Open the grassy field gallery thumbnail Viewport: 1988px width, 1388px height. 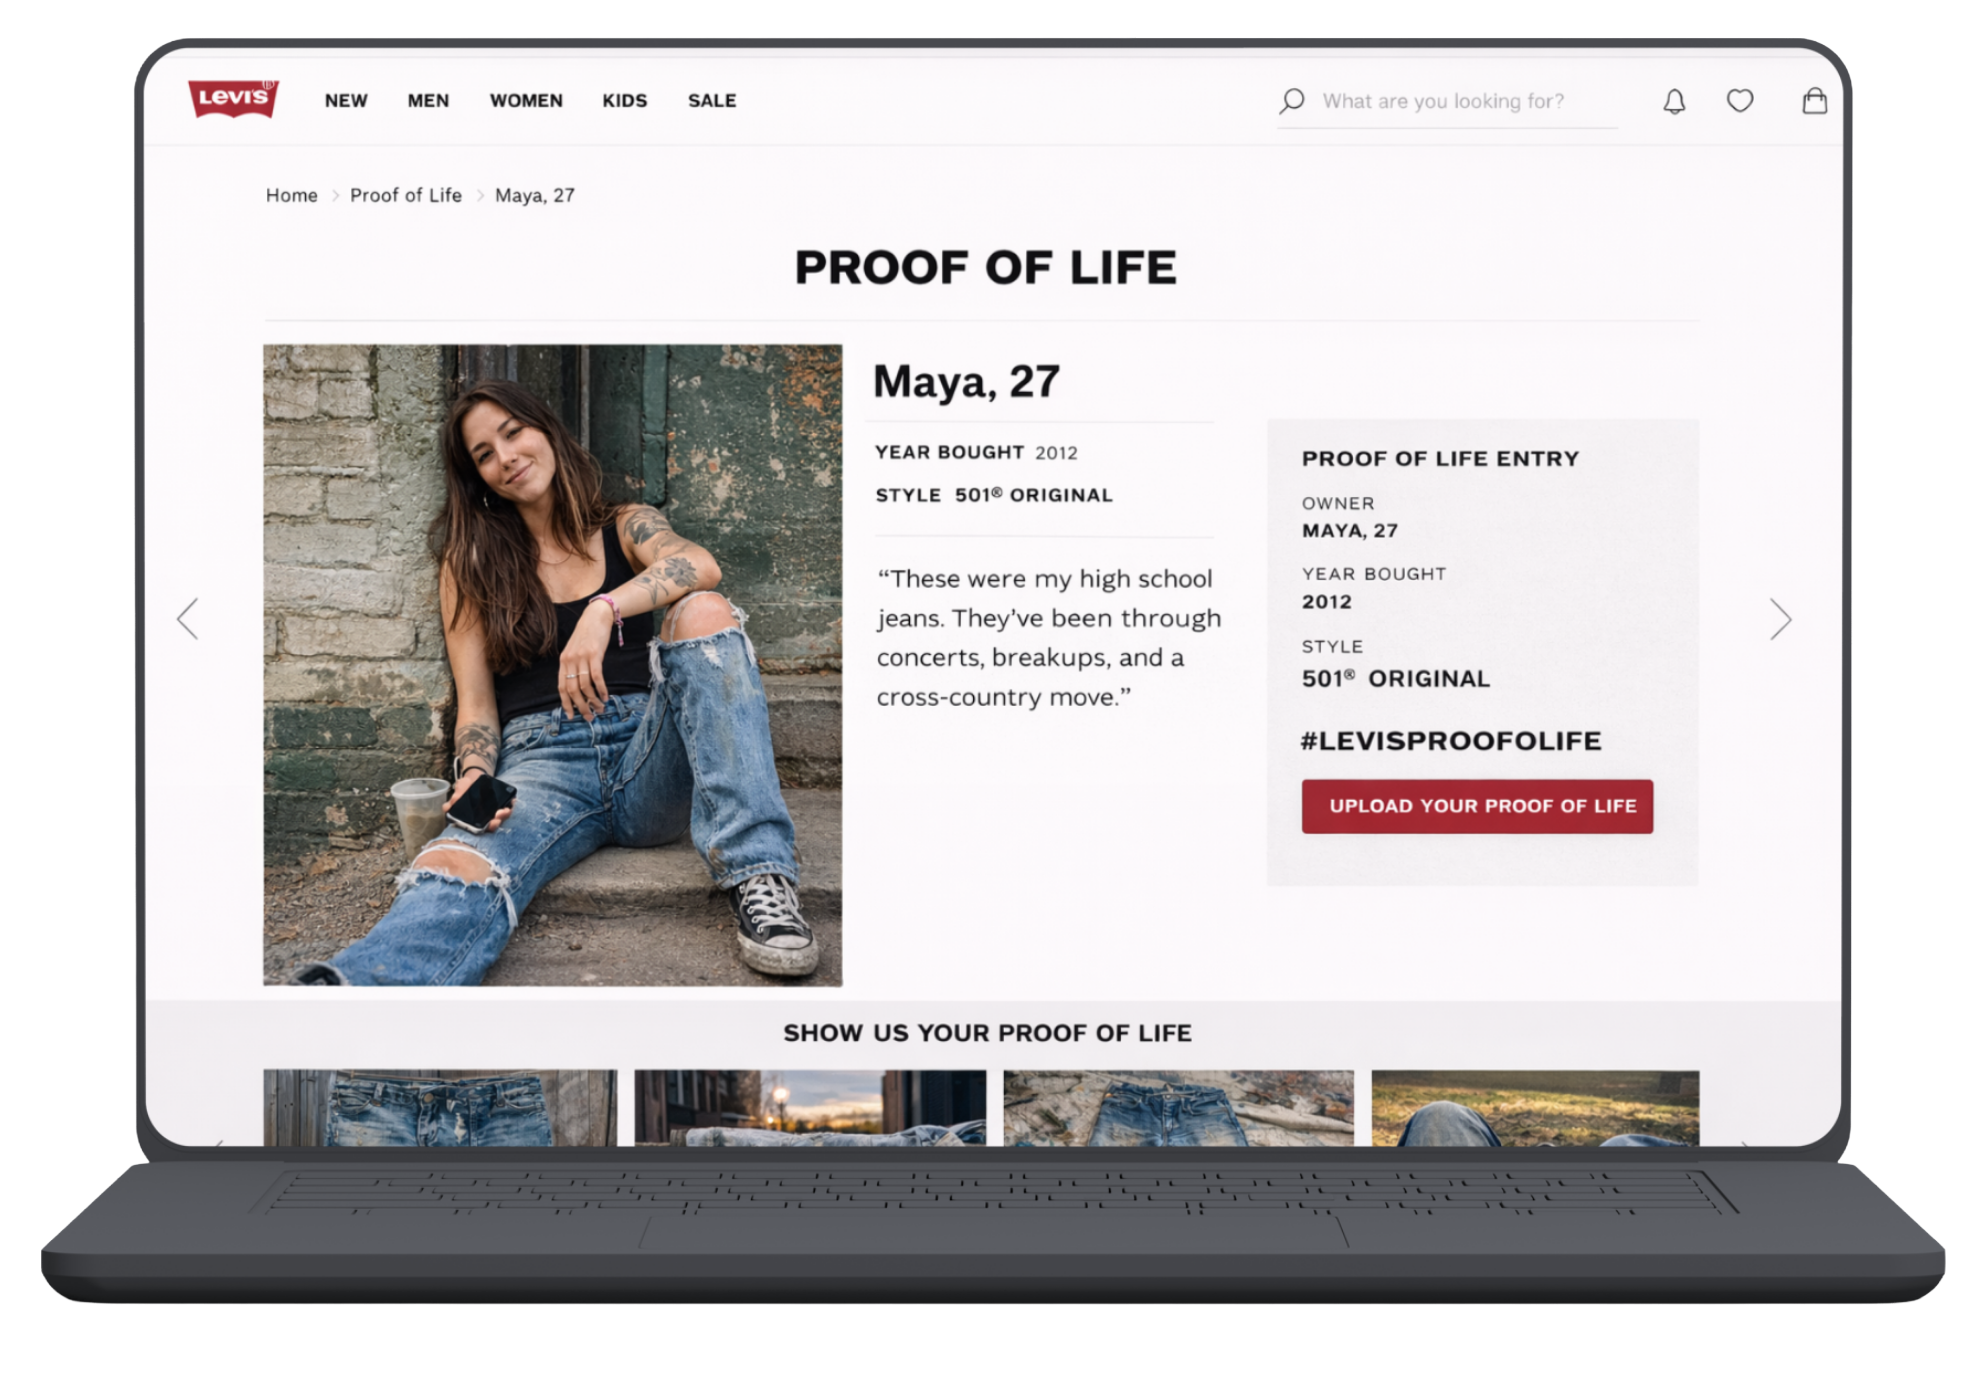pos(1535,1108)
